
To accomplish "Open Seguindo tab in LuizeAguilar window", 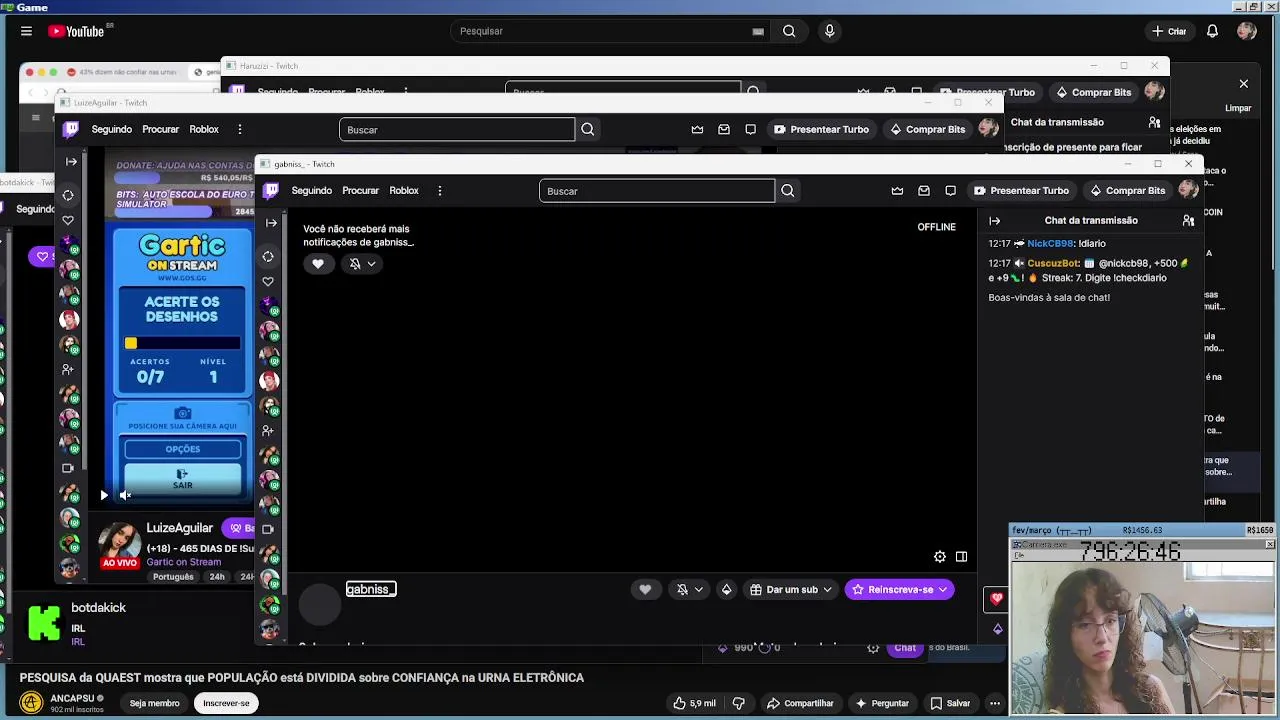I will click(111, 129).
